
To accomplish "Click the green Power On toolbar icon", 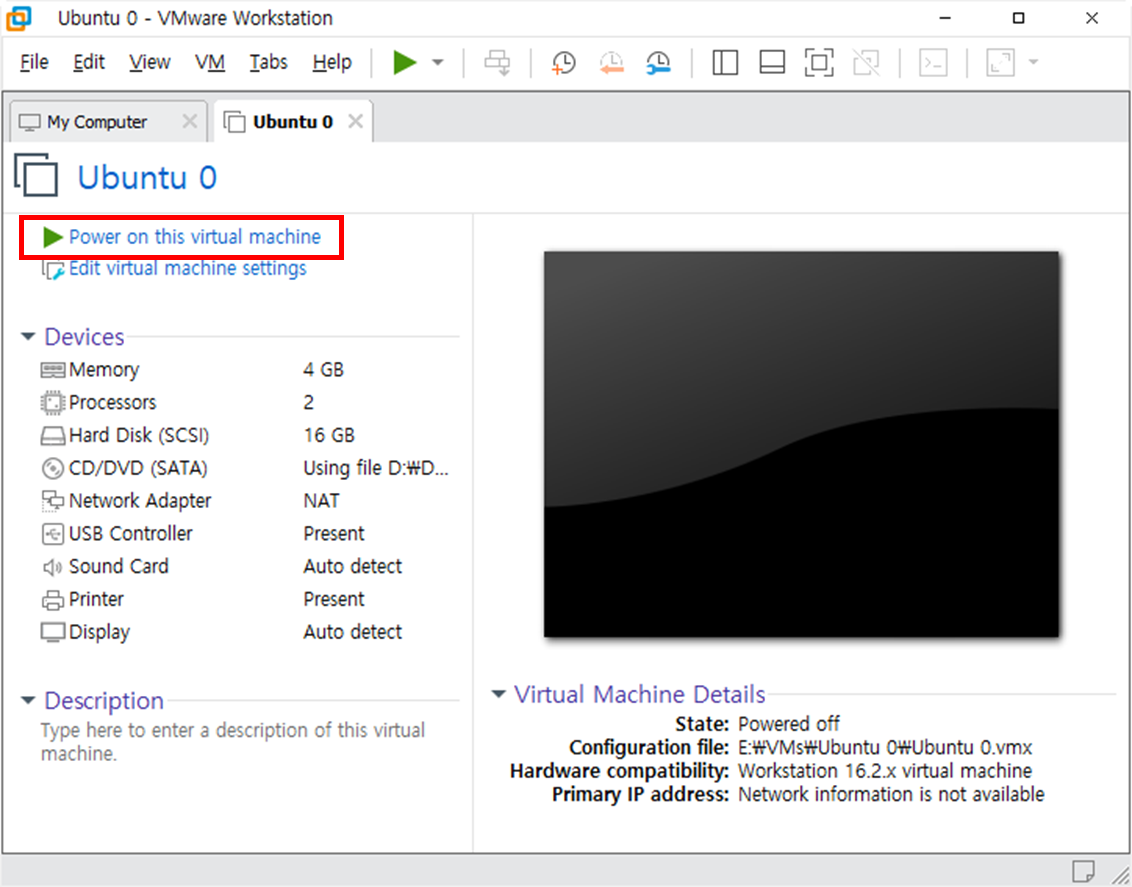I will 405,63.
